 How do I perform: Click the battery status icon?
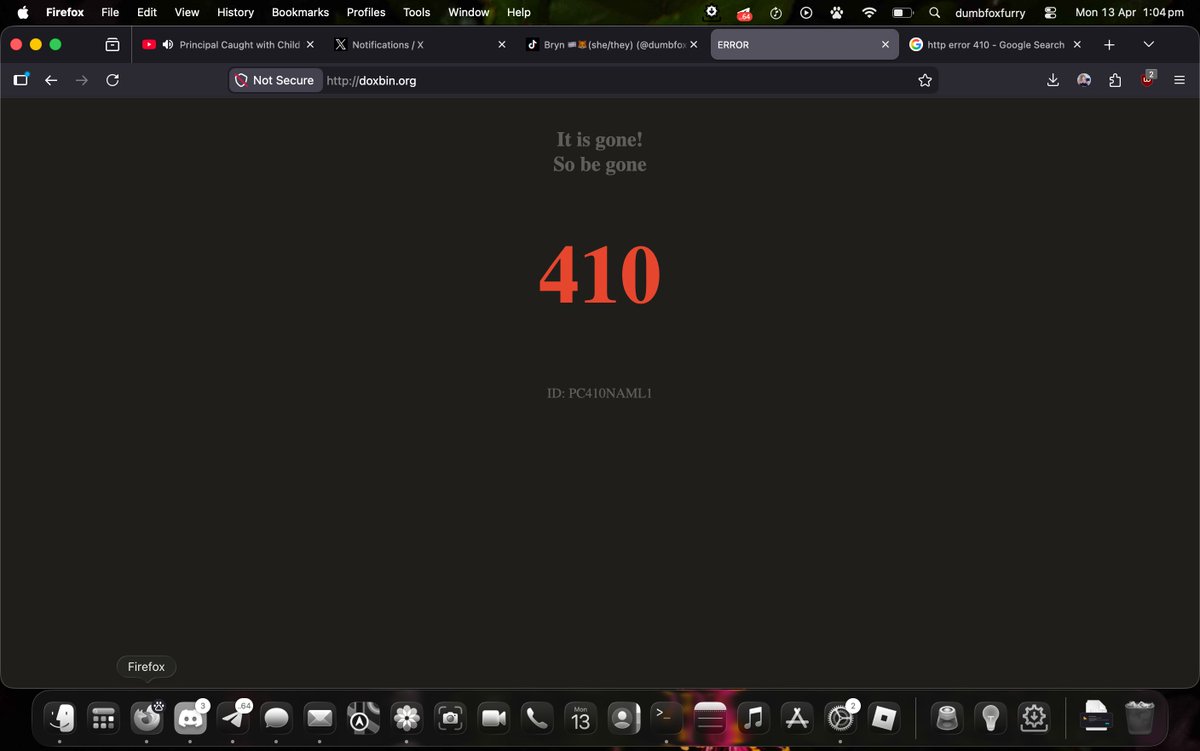[x=903, y=13]
